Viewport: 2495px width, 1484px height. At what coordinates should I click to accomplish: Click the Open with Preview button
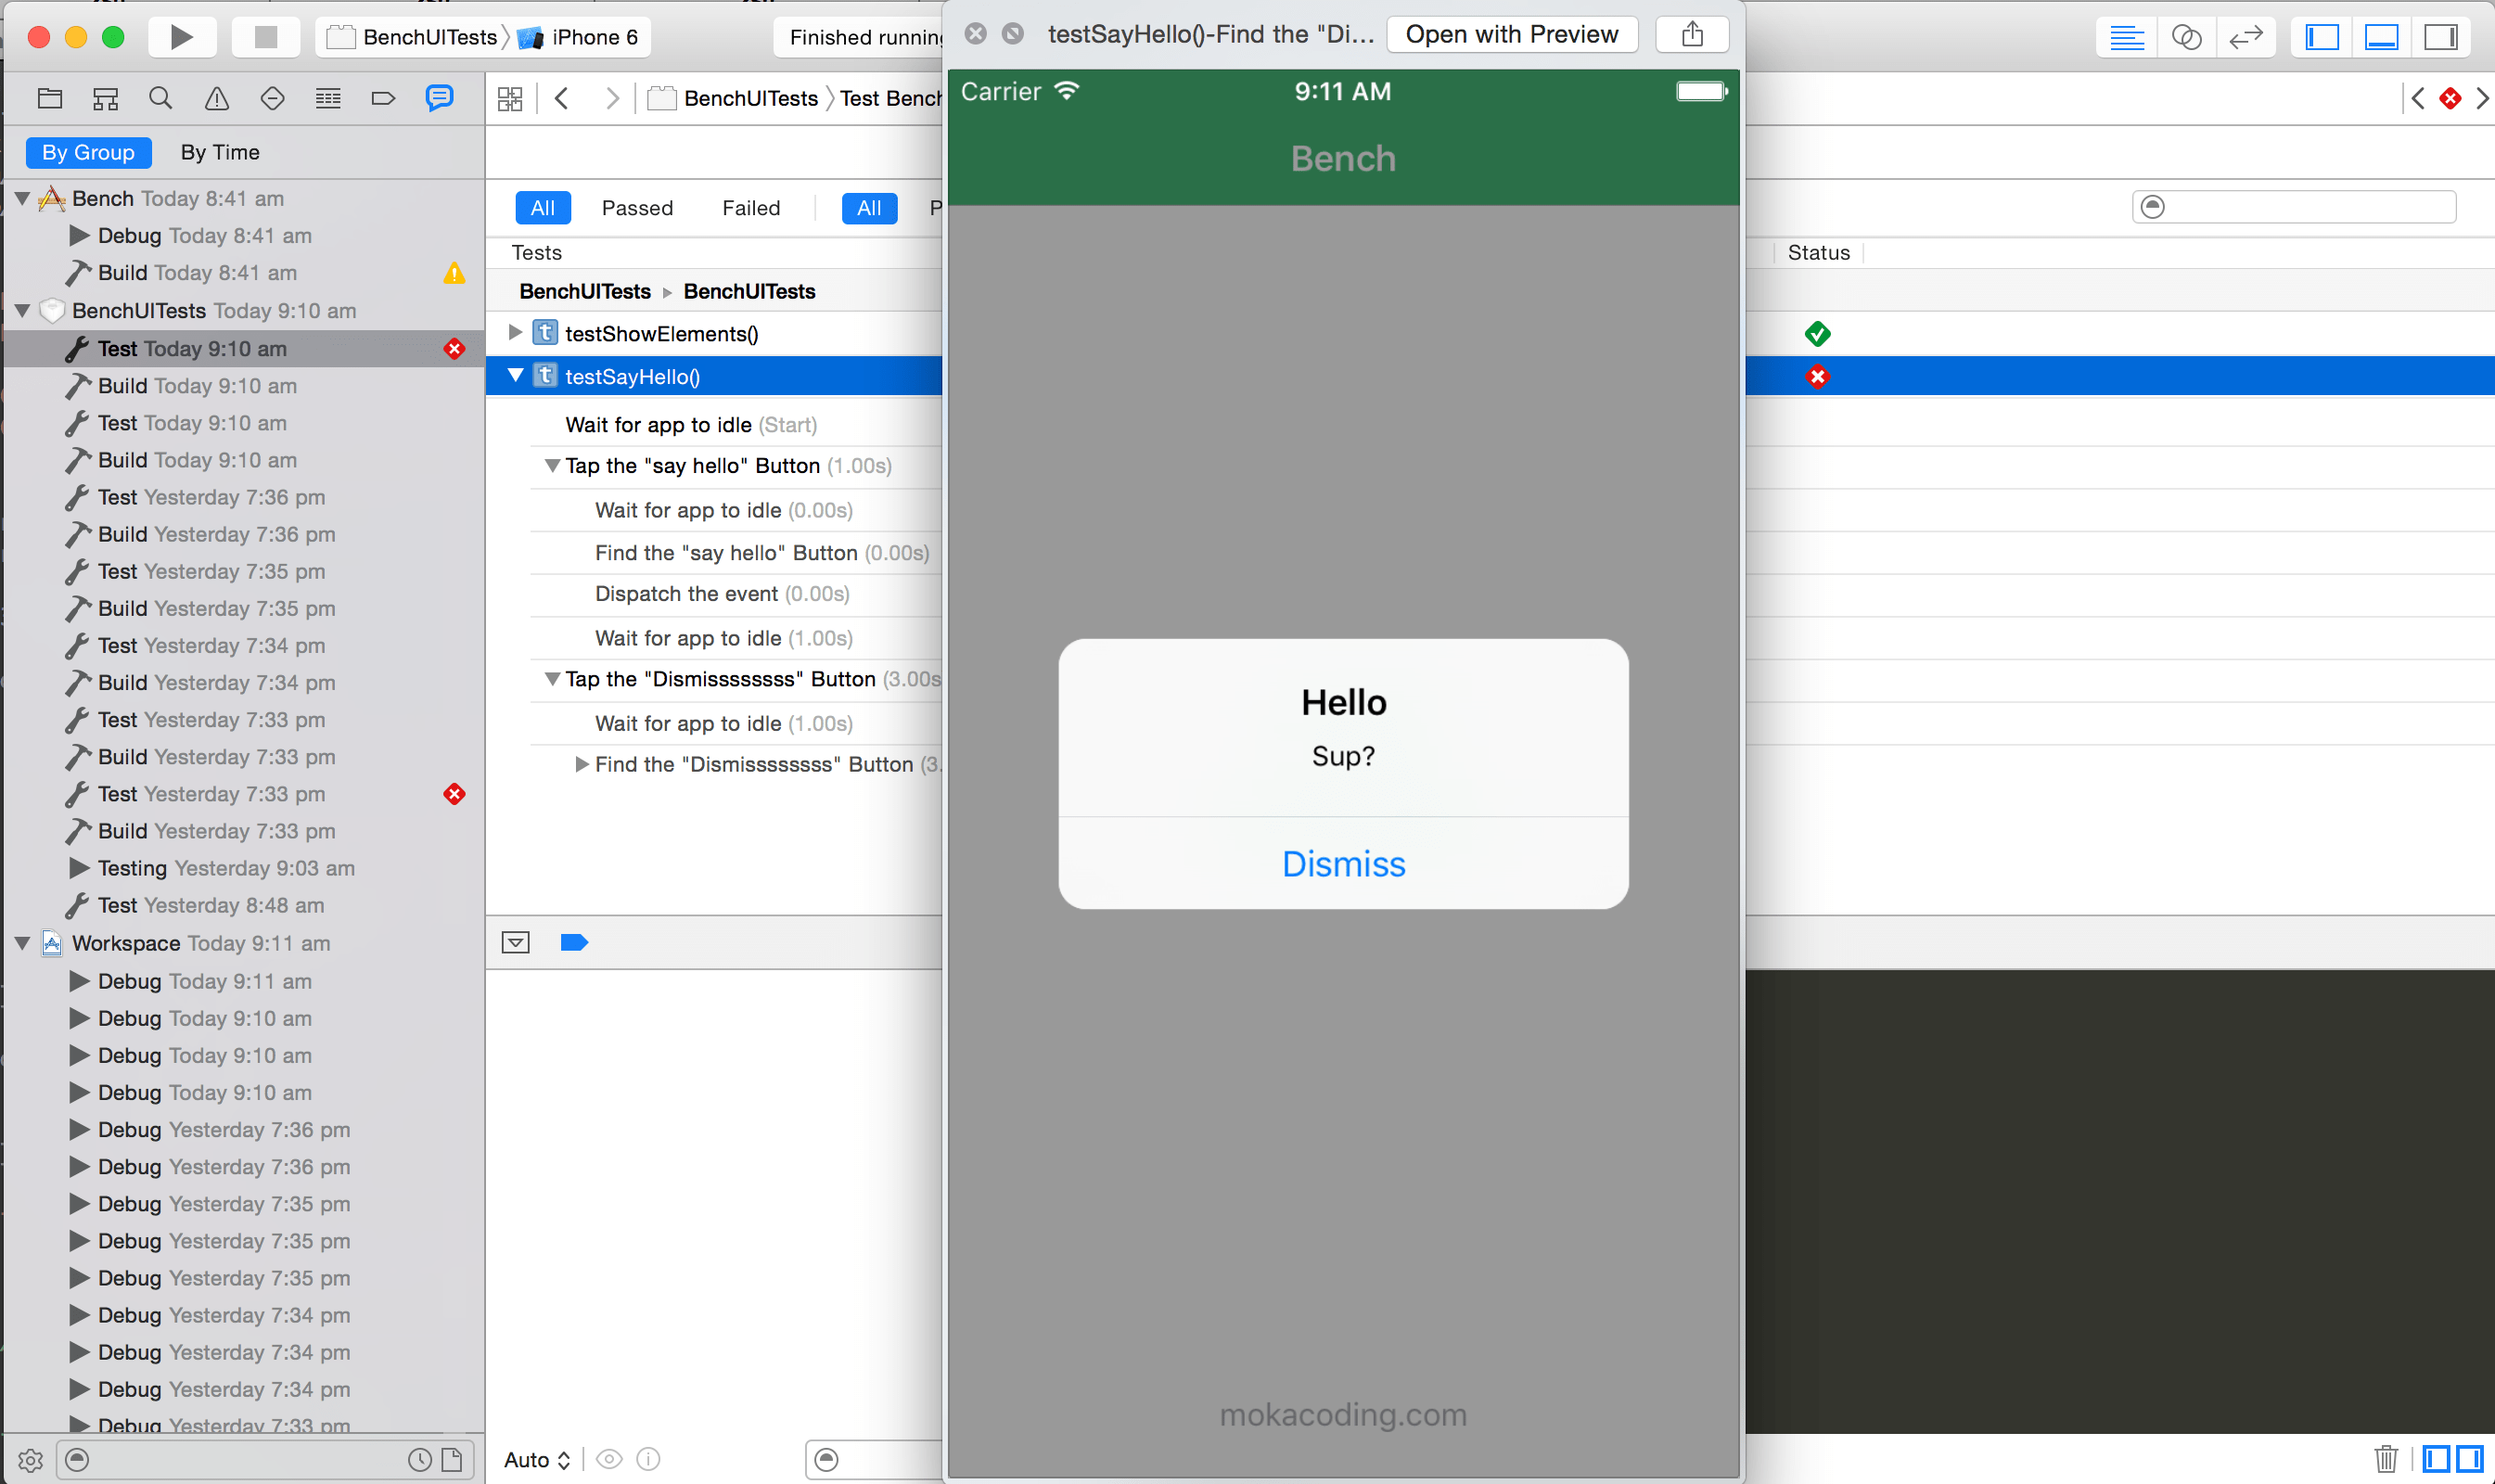[1511, 34]
